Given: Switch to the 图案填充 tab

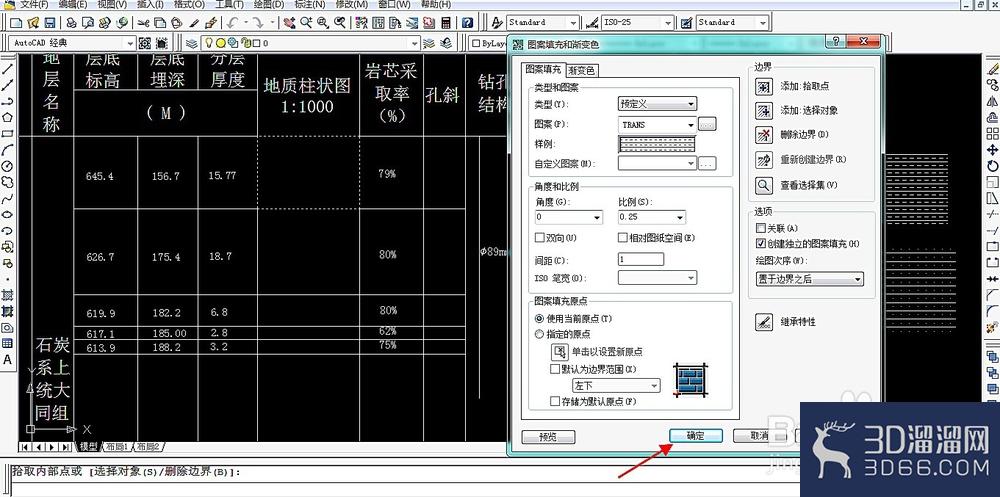Looking at the screenshot, I should pos(543,70).
